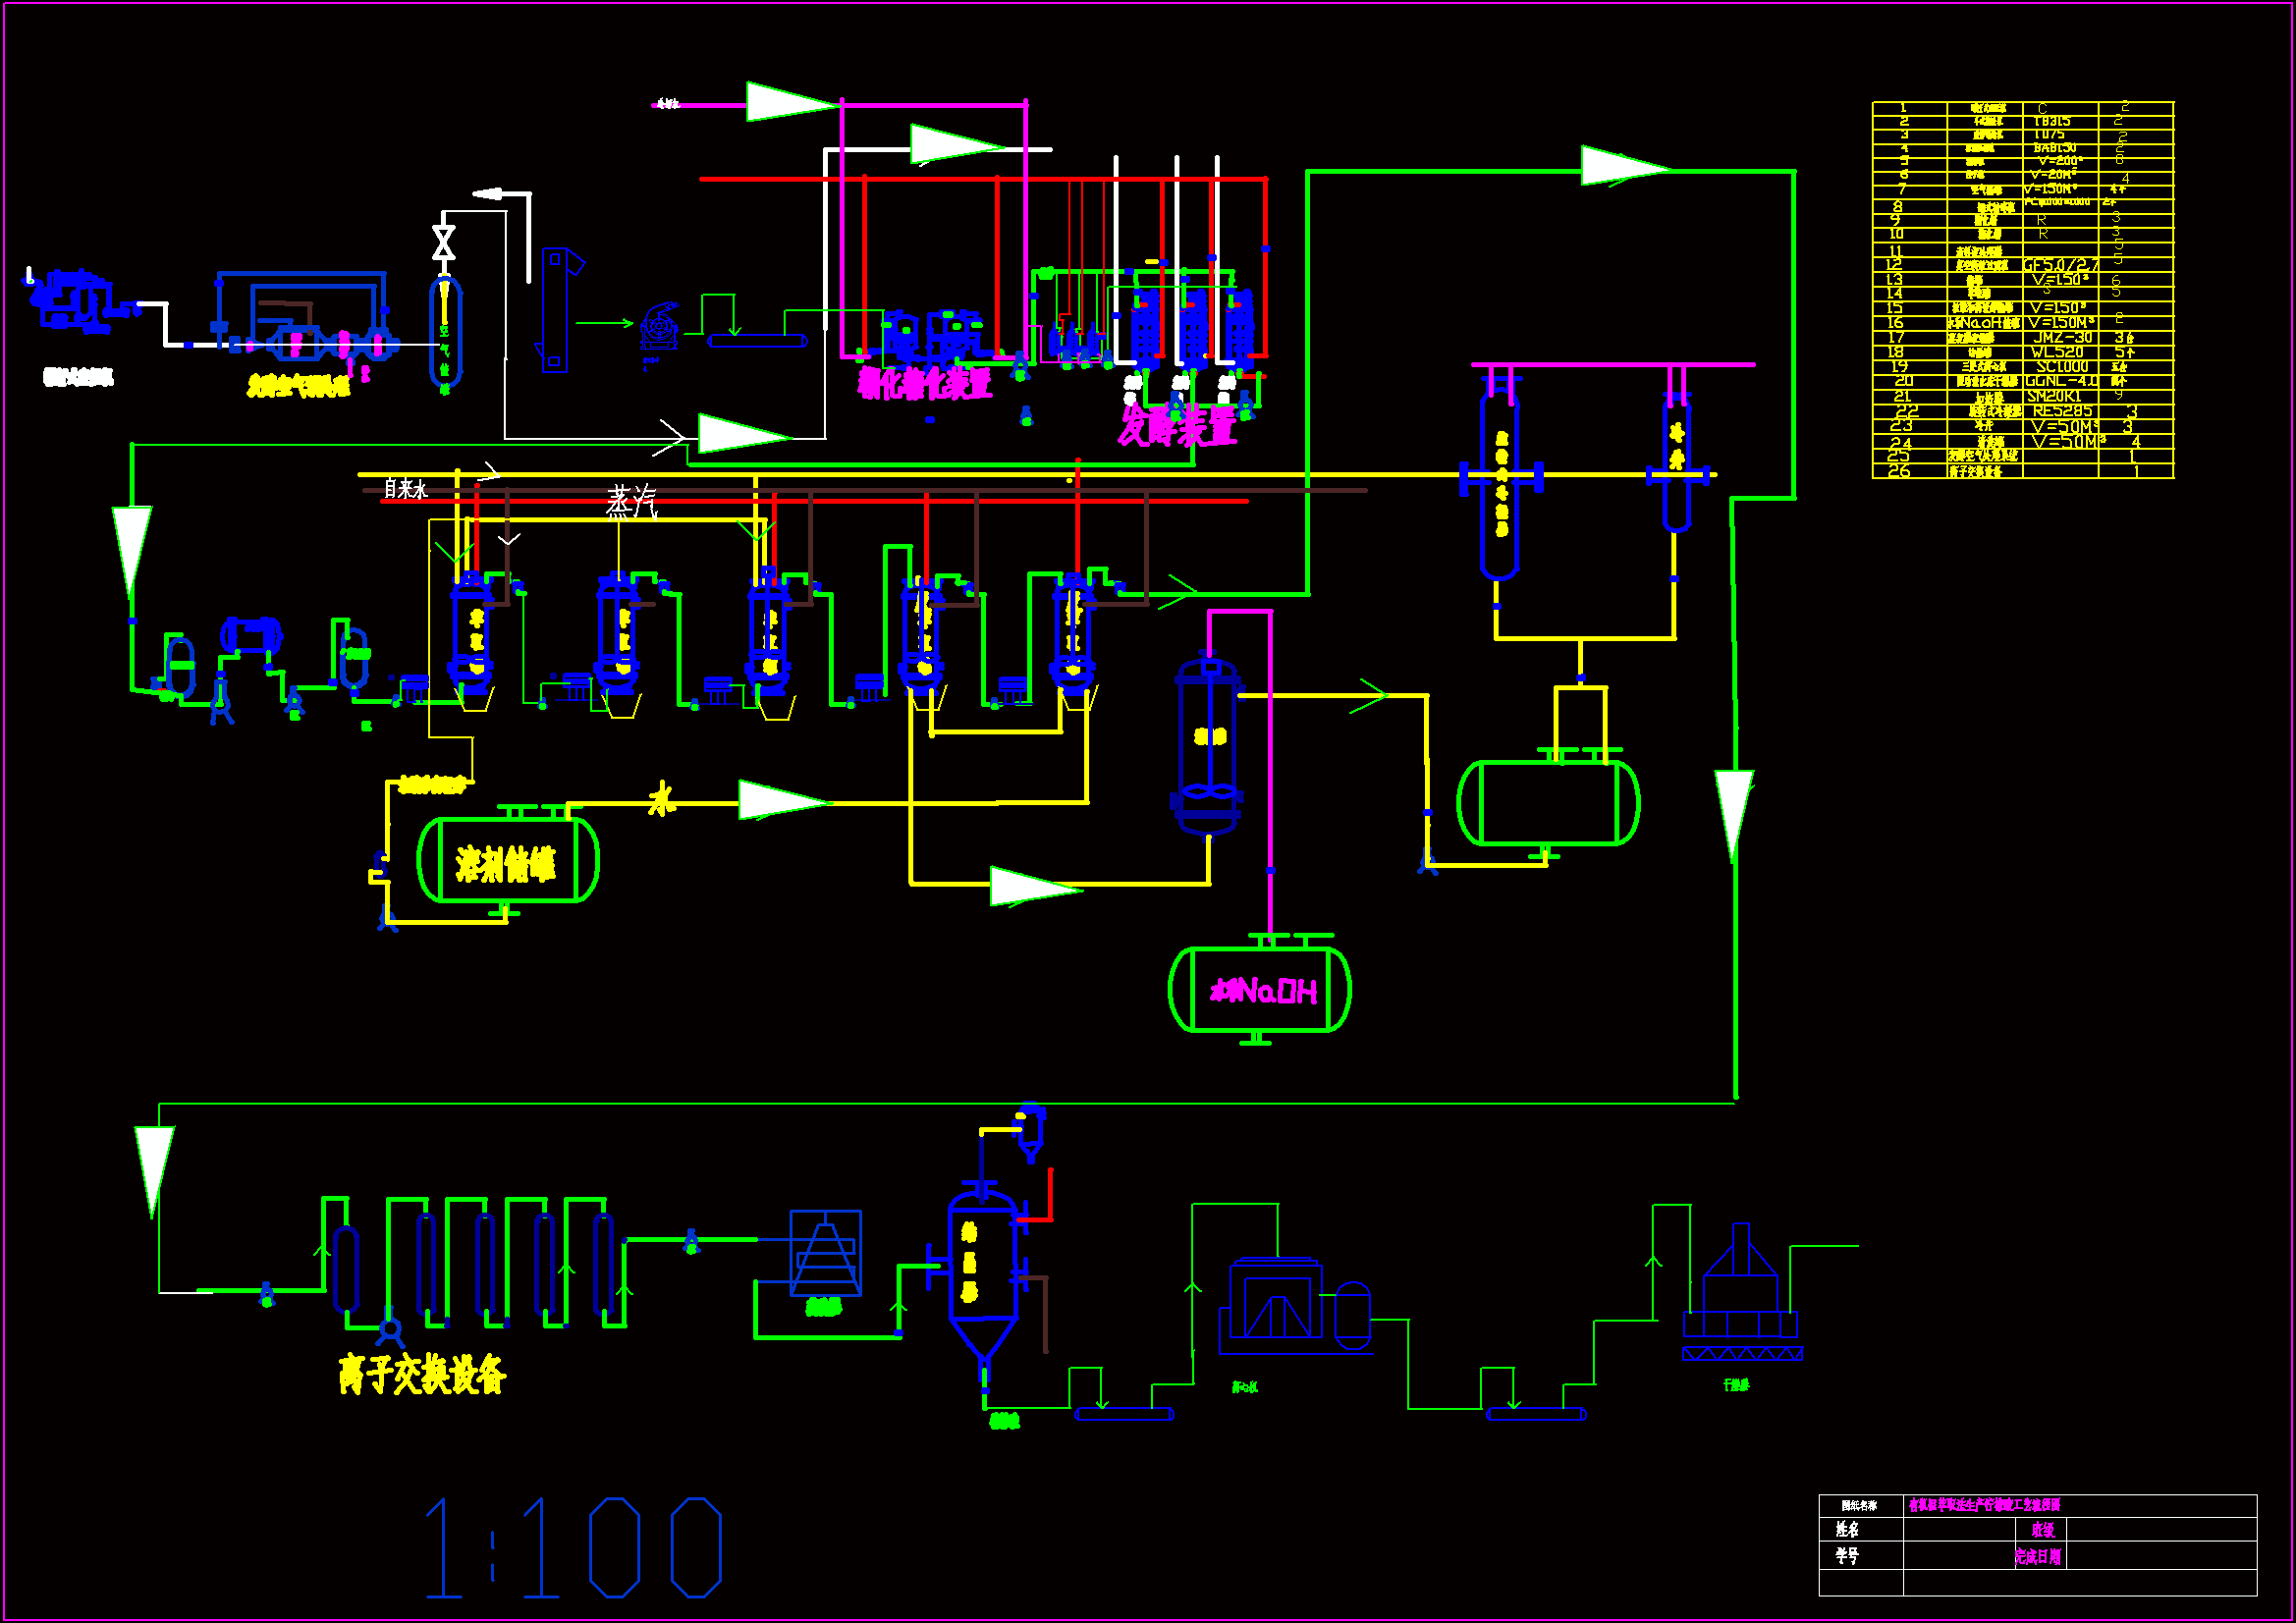Click the yellow label below the air cooler
2296x1623 pixels.
pyautogui.click(x=298, y=386)
